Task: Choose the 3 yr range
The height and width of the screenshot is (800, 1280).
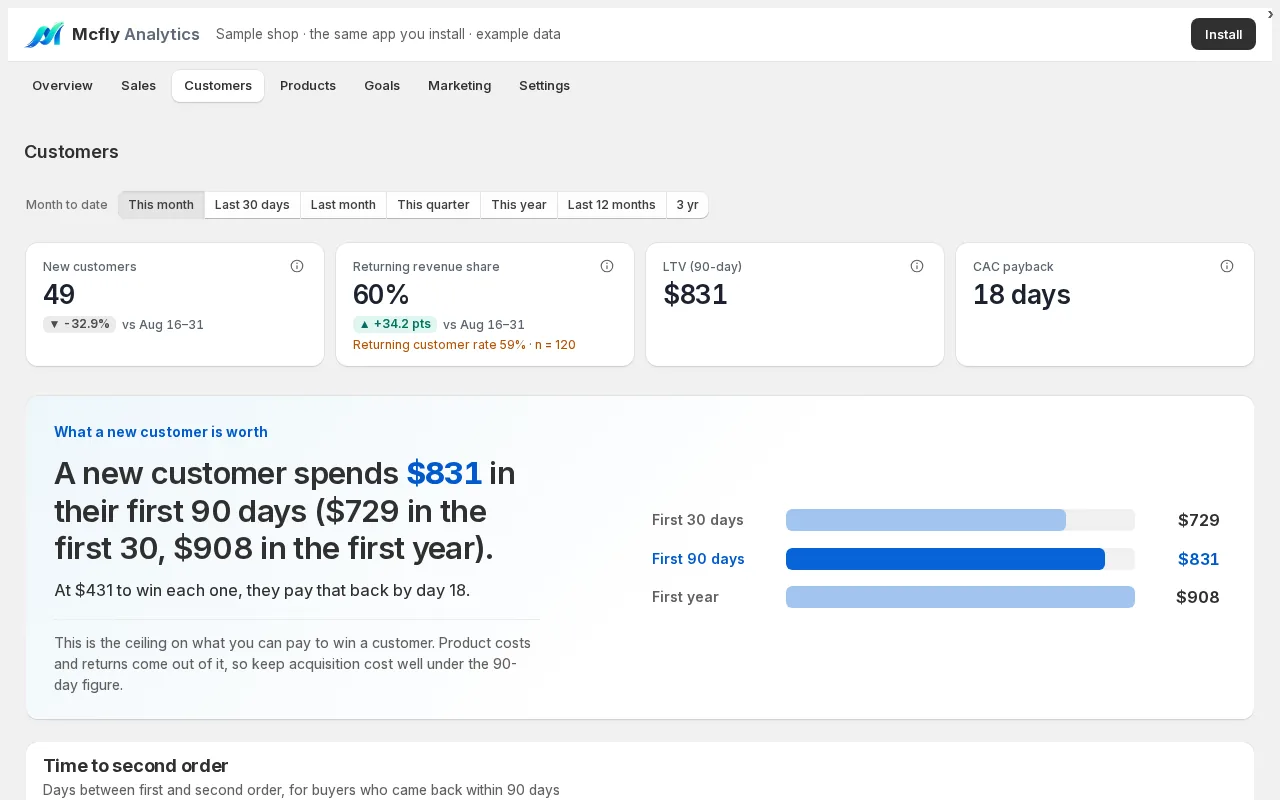Action: [687, 205]
